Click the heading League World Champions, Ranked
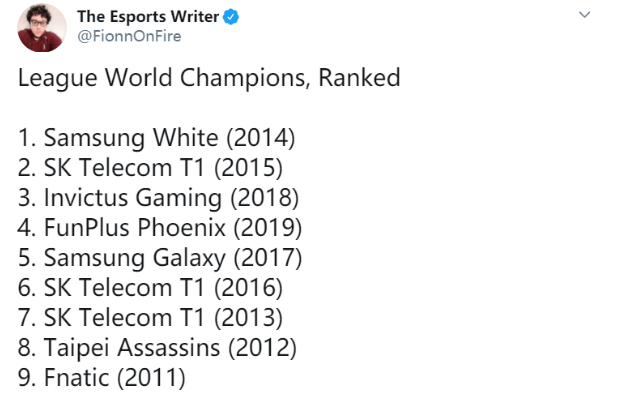 [209, 78]
